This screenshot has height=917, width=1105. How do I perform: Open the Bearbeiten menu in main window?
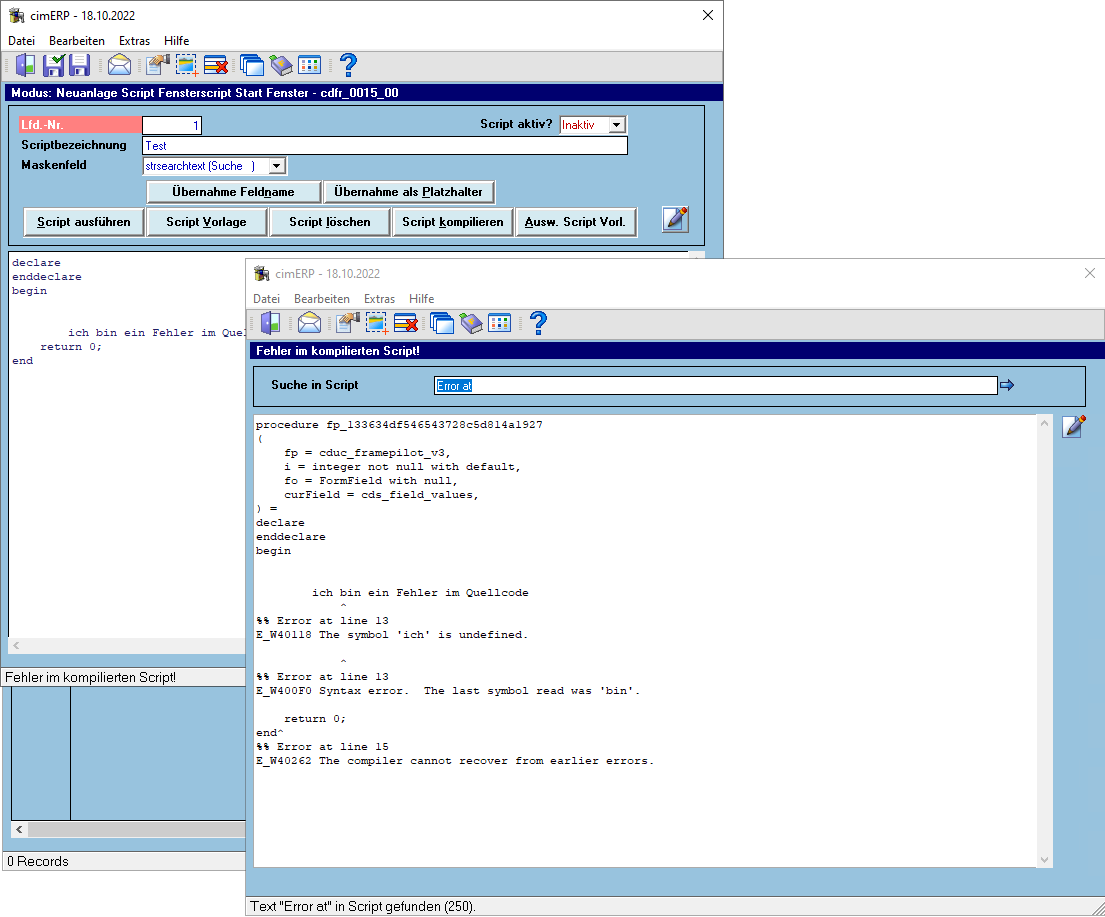click(x=77, y=41)
